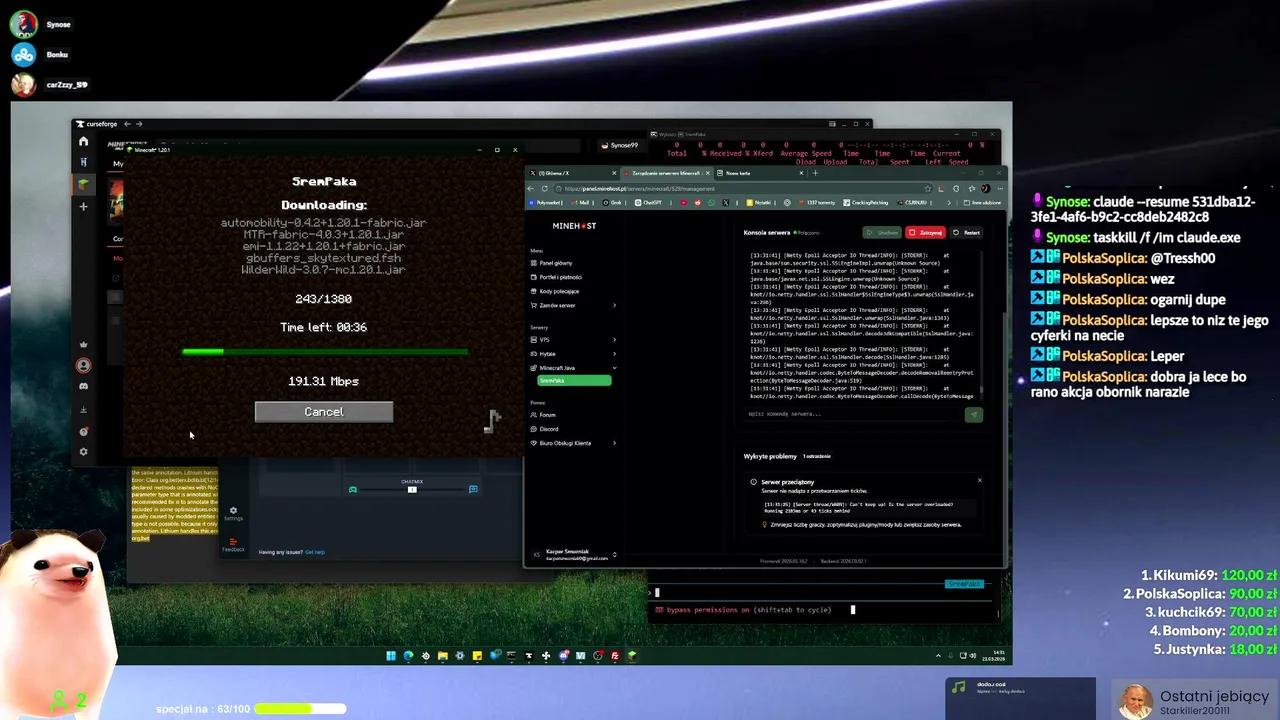Click the red Zatrzymaj stop button

(x=925, y=233)
